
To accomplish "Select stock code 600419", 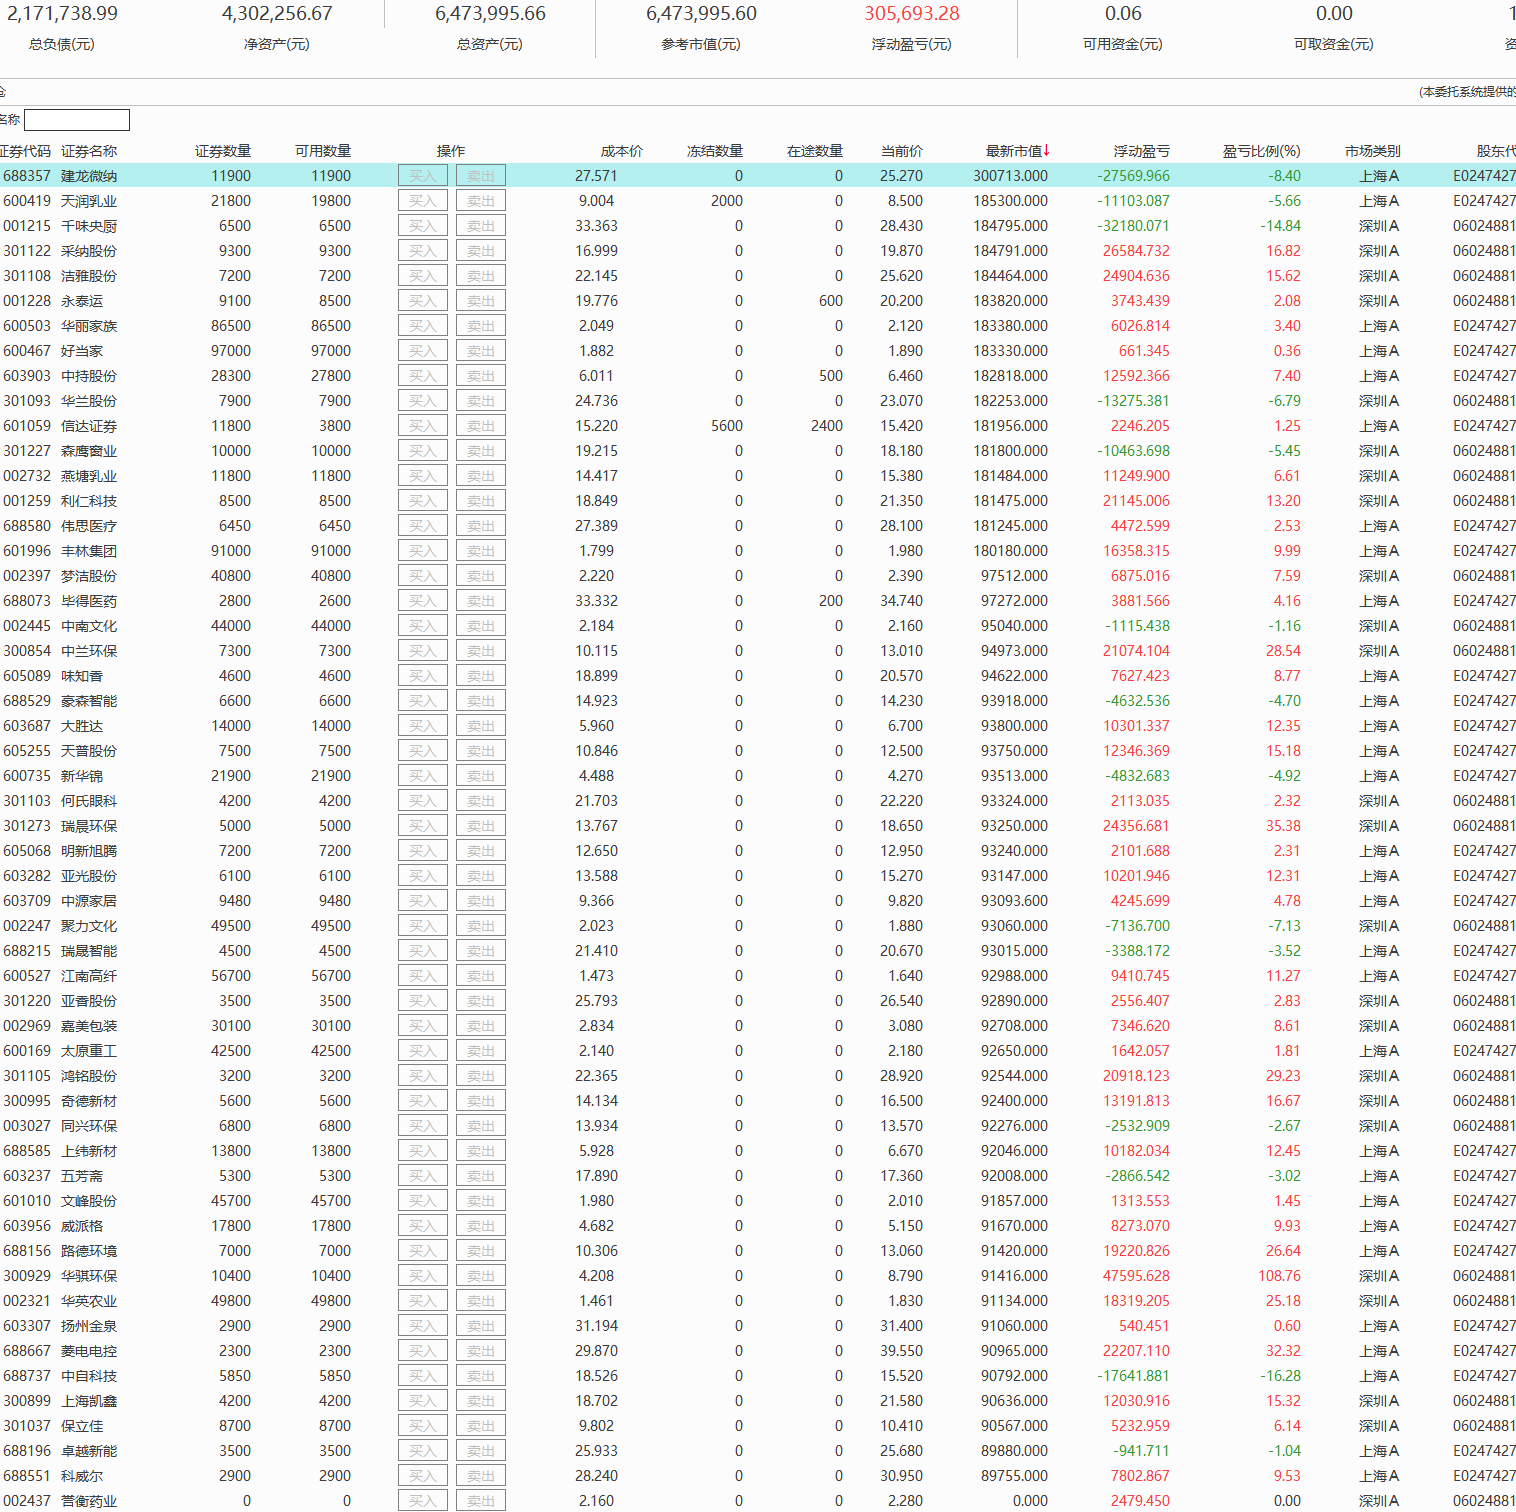I will click(x=27, y=201).
